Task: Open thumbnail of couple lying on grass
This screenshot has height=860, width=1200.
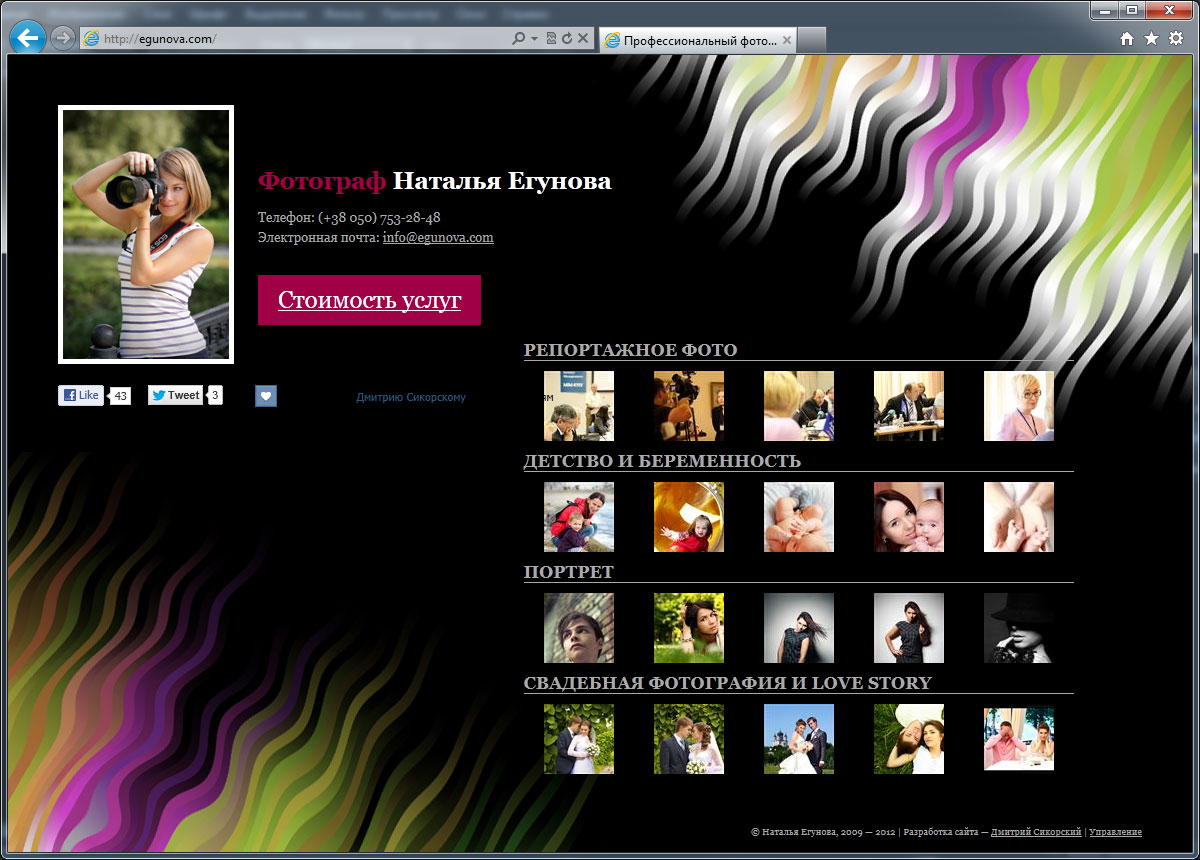Action: 909,739
